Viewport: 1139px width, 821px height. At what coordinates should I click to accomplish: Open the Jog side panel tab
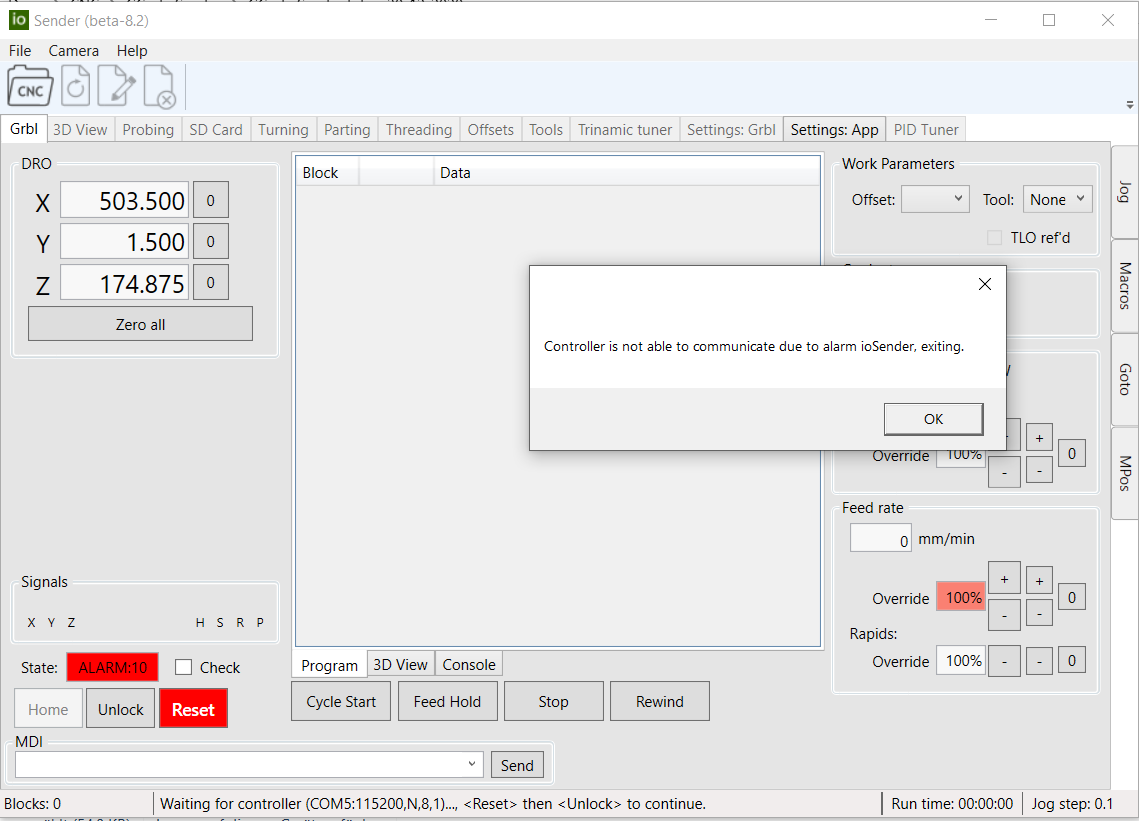click(x=1125, y=192)
